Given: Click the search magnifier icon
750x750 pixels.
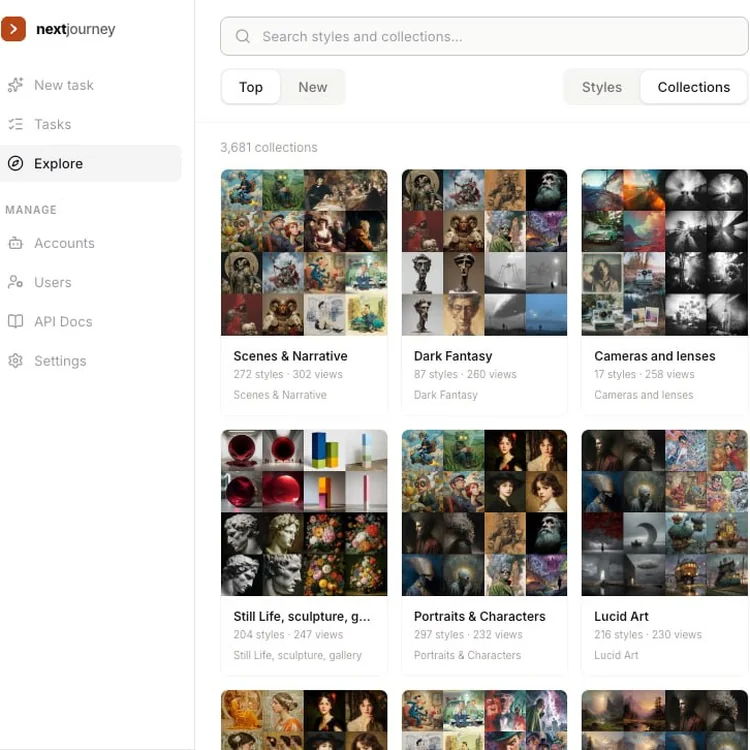Looking at the screenshot, I should pyautogui.click(x=243, y=36).
